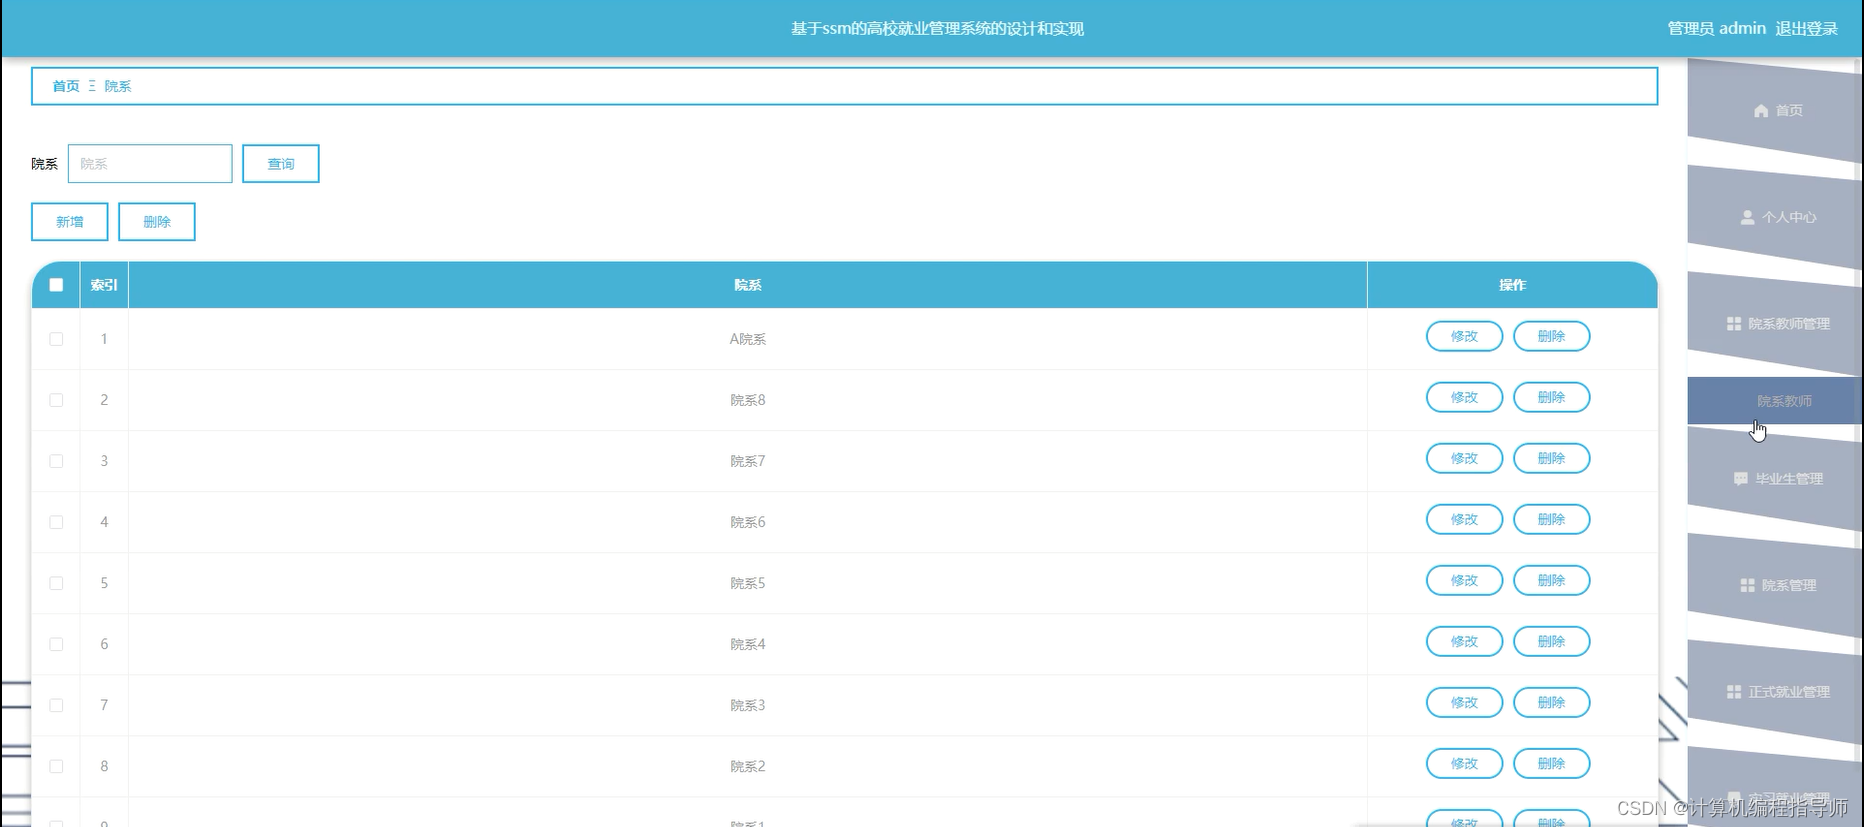Image resolution: width=1864 pixels, height=827 pixels.
Task: Click the 院系 breadcrumb text
Action: coord(118,86)
